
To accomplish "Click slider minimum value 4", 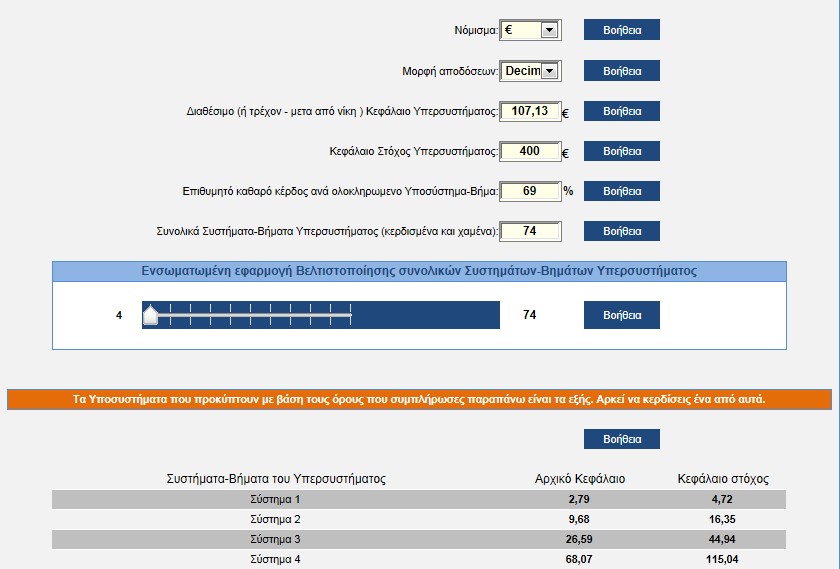I will click(119, 316).
